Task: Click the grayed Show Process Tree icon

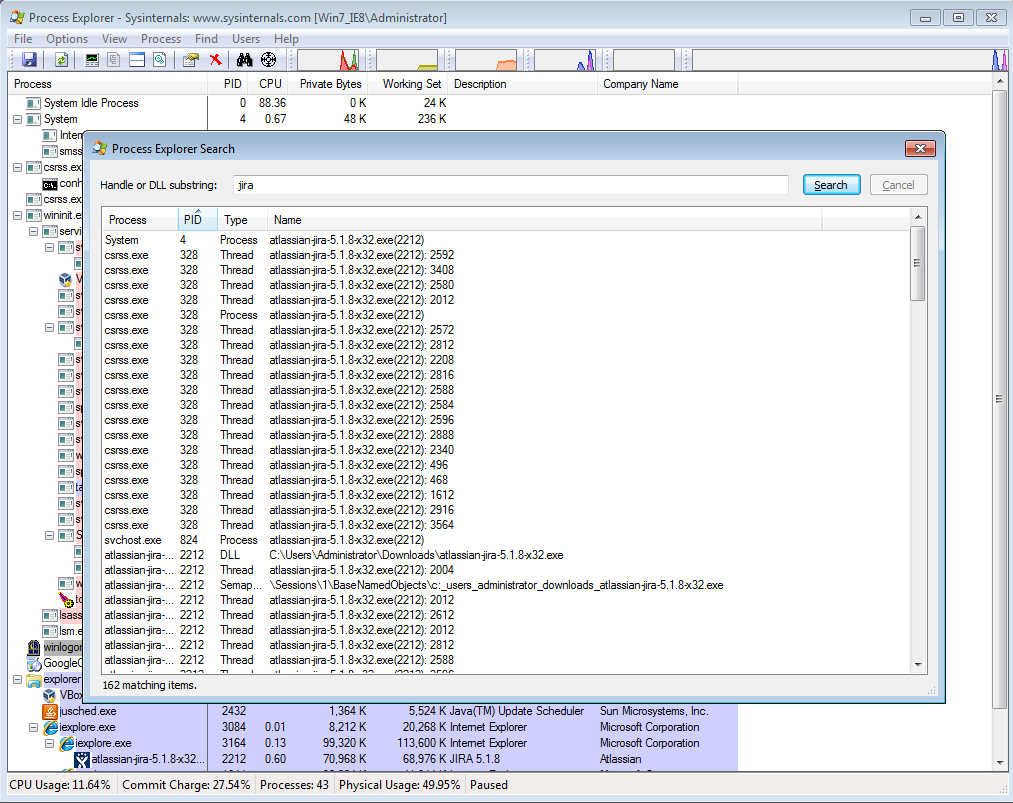Action: 114,60
